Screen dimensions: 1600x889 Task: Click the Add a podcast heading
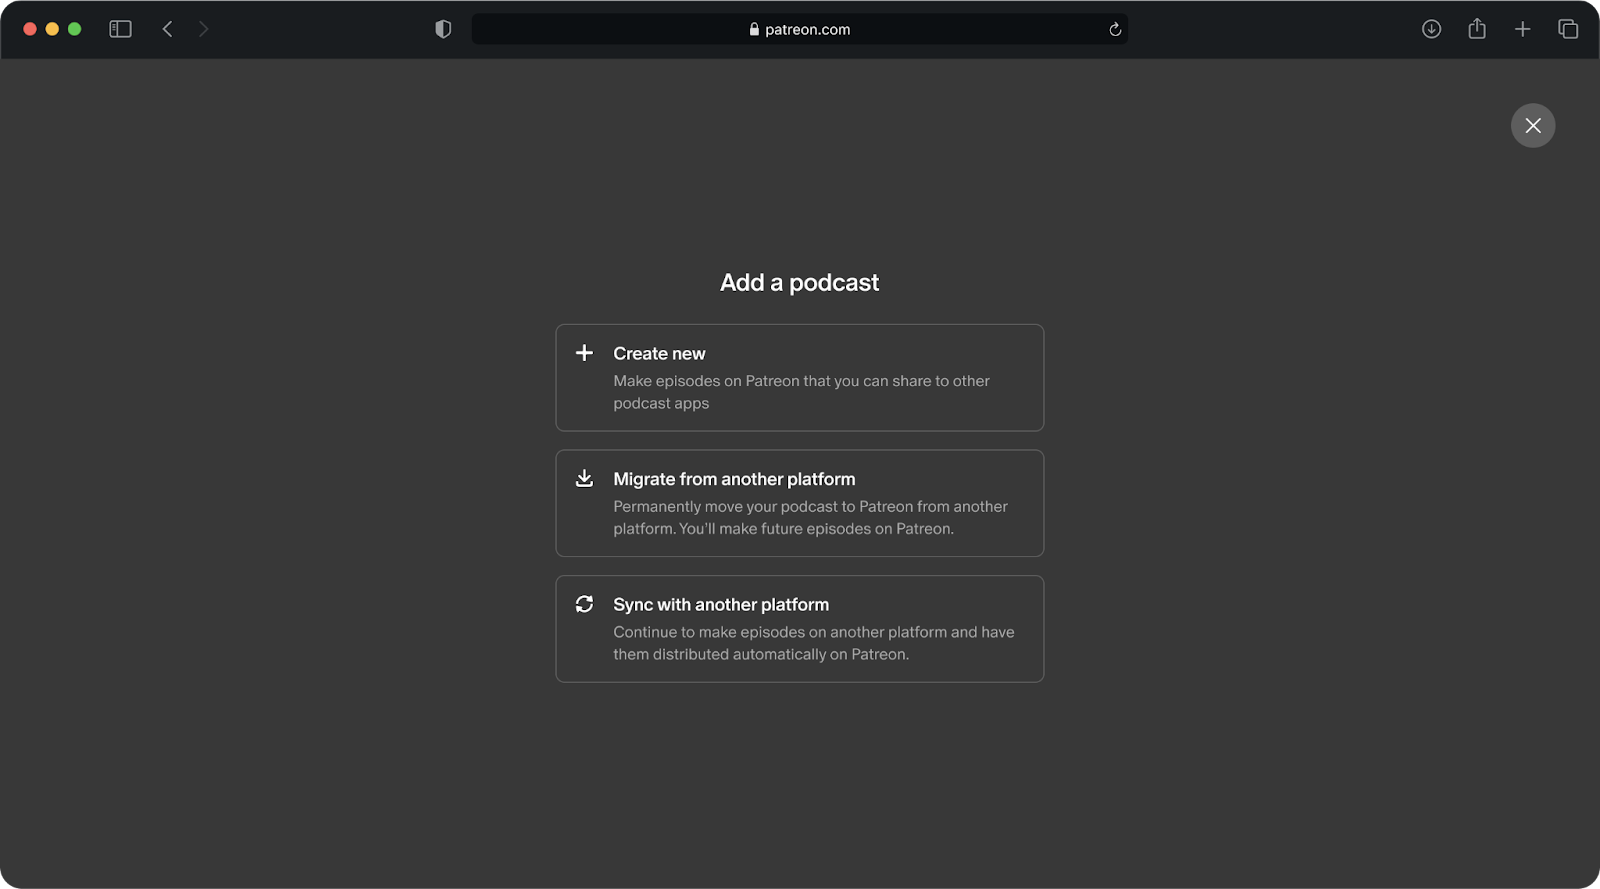(800, 282)
